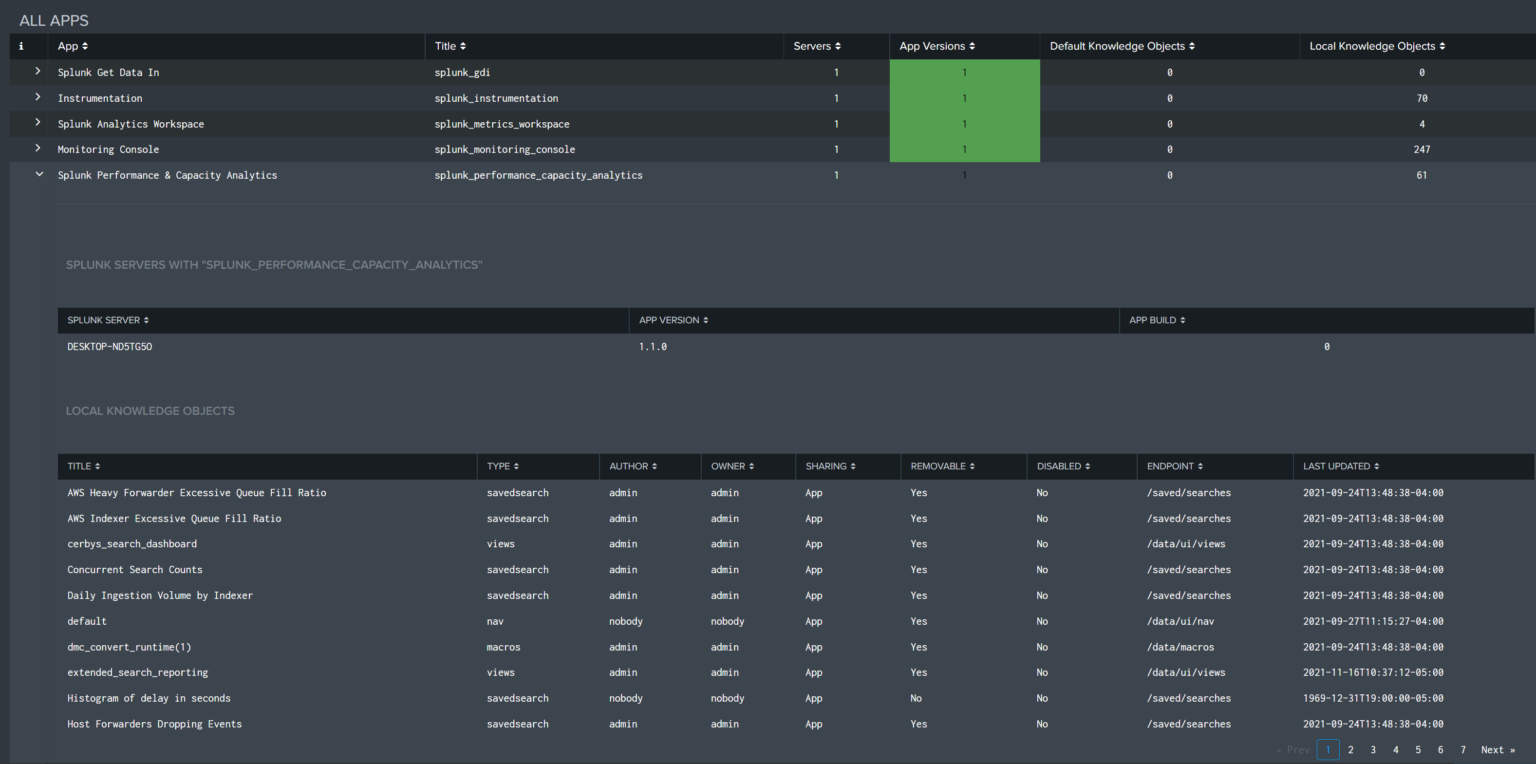The image size is (1536, 764).
Task: Sort by Default Knowledge Objects column
Action: pyautogui.click(x=1122, y=46)
